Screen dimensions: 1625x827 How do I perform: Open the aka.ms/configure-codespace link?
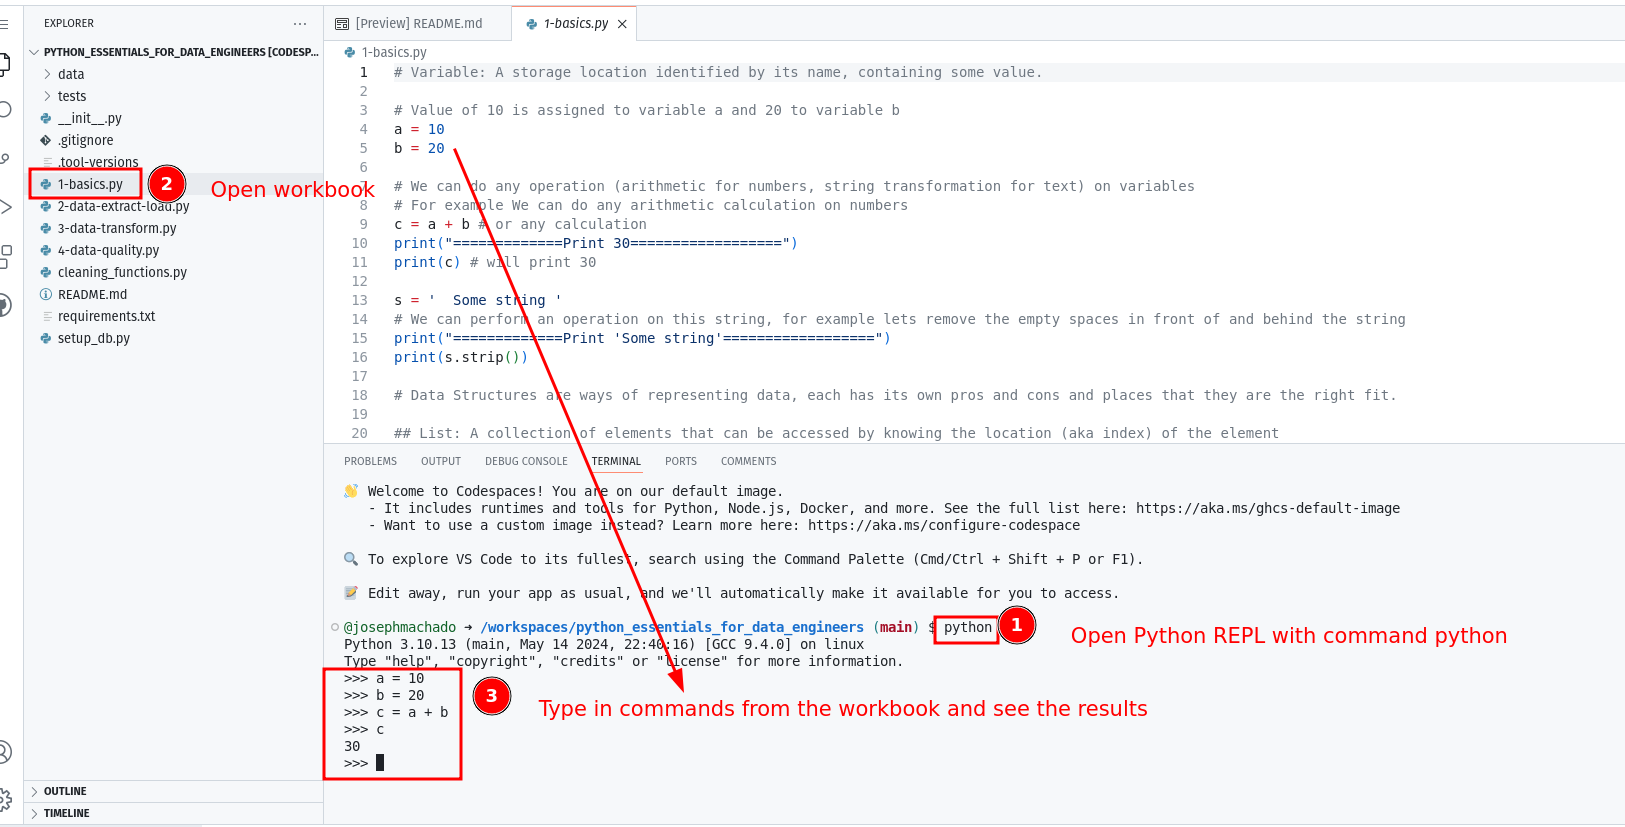point(944,525)
